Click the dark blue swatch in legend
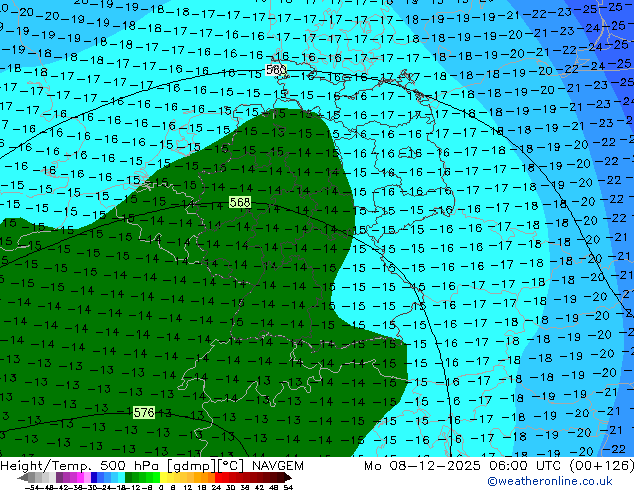The width and height of the screenshot is (634, 490). [94, 477]
